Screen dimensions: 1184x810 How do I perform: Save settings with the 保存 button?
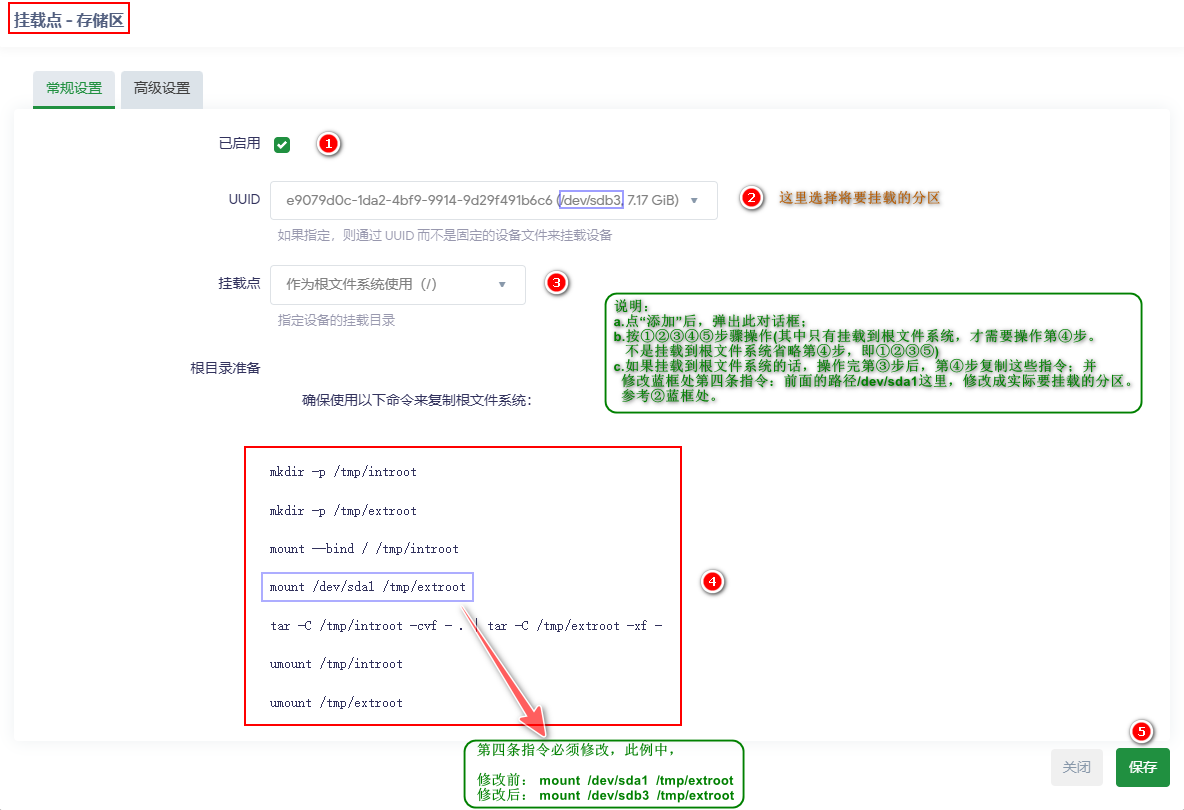click(x=1142, y=768)
